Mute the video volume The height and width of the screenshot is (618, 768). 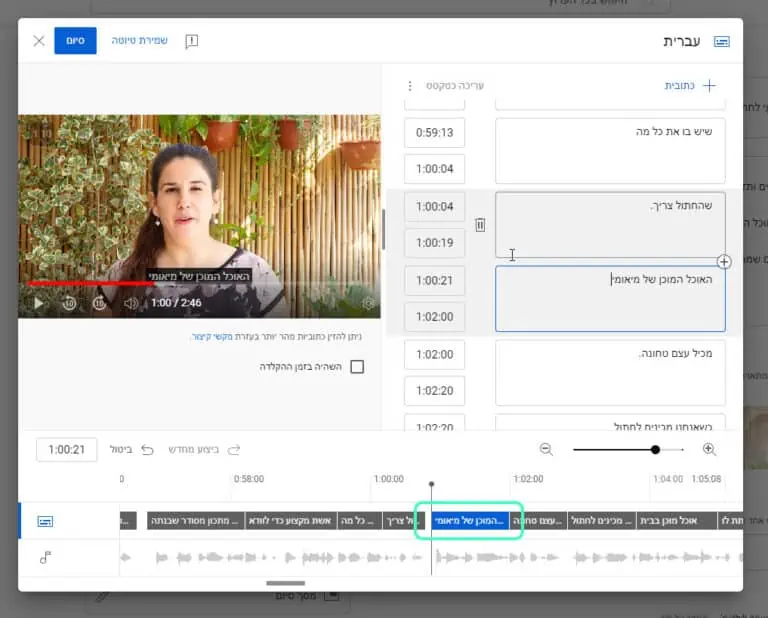pos(130,304)
